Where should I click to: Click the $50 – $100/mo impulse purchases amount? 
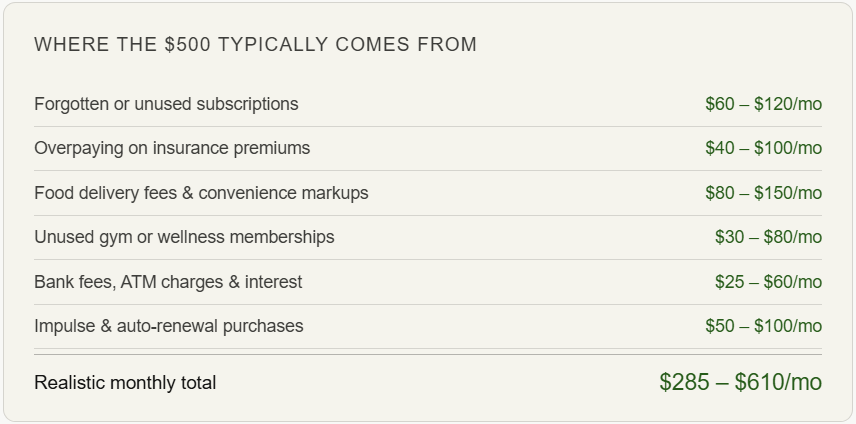click(763, 326)
